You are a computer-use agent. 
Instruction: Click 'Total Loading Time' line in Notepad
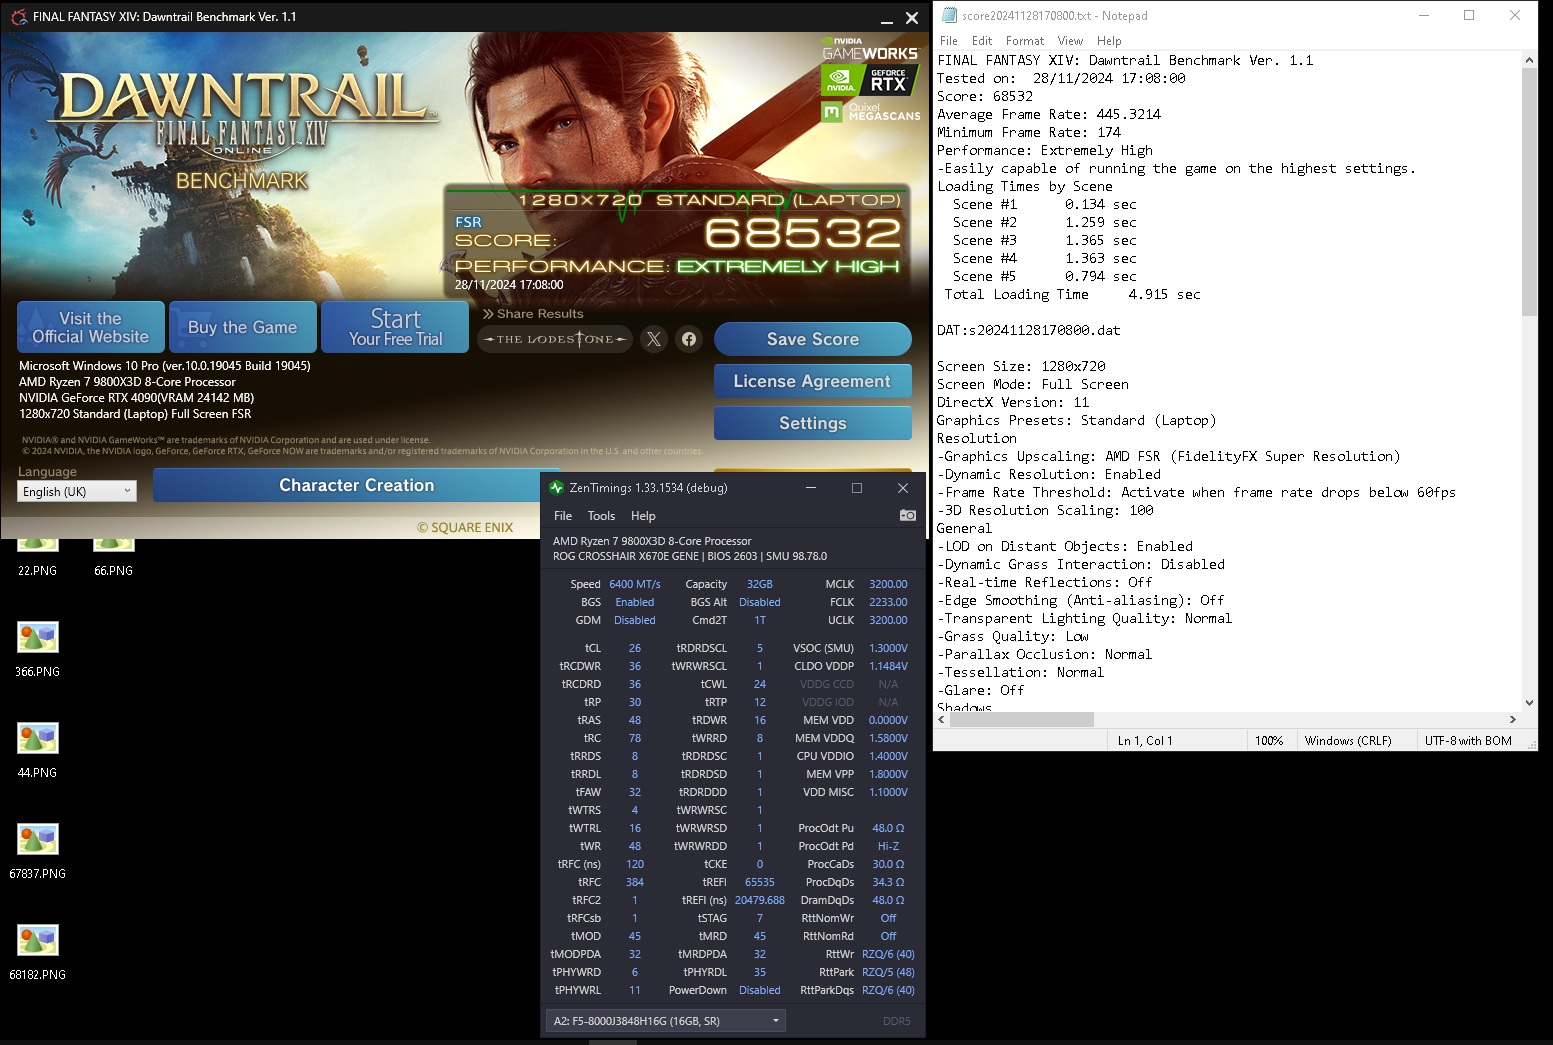coord(1073,295)
